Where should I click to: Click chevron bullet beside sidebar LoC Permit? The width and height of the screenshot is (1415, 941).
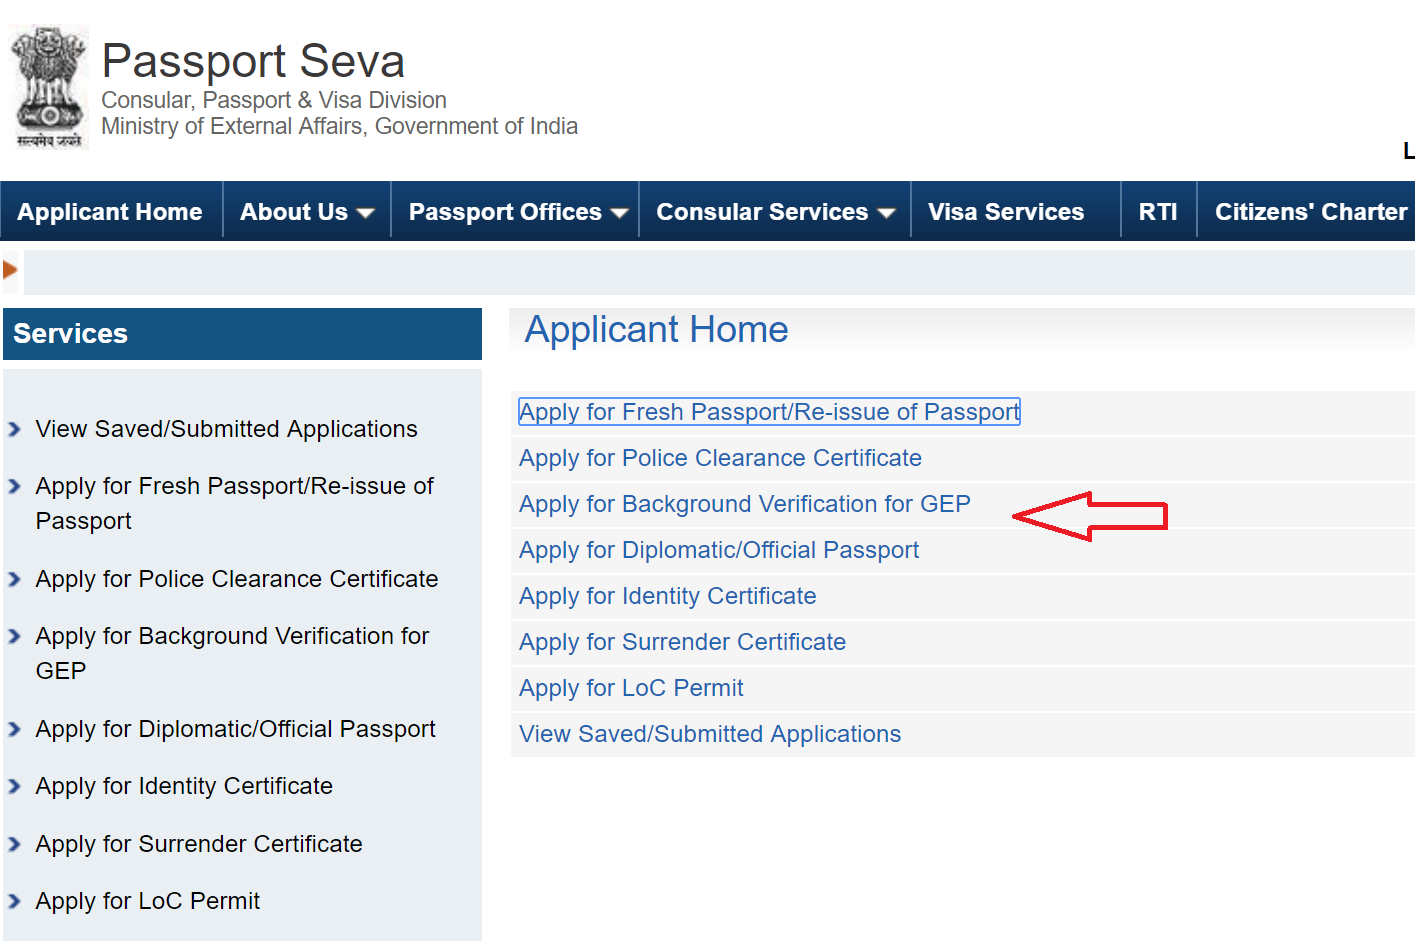[14, 902]
